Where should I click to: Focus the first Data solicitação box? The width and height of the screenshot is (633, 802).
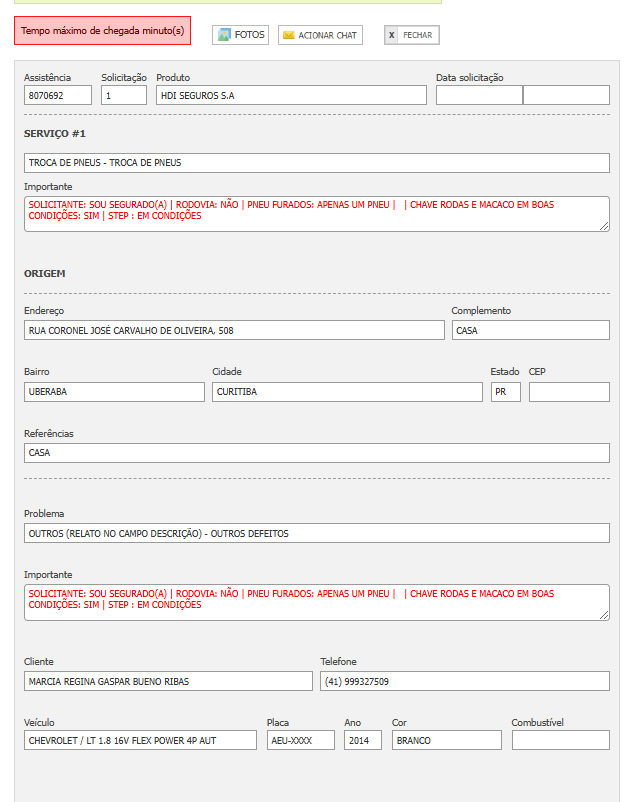pyautogui.click(x=479, y=95)
